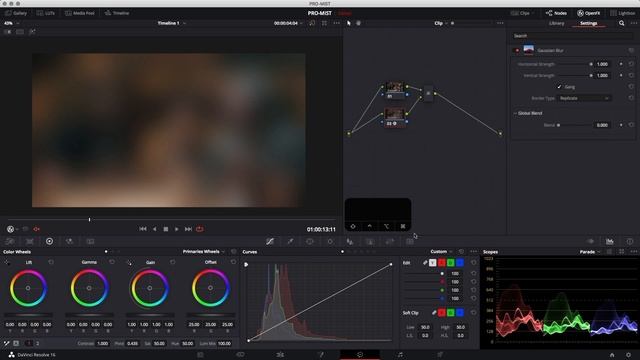The width and height of the screenshot is (640, 360).
Task: Toggle curve channel link in Edit
Action: click(x=425, y=262)
